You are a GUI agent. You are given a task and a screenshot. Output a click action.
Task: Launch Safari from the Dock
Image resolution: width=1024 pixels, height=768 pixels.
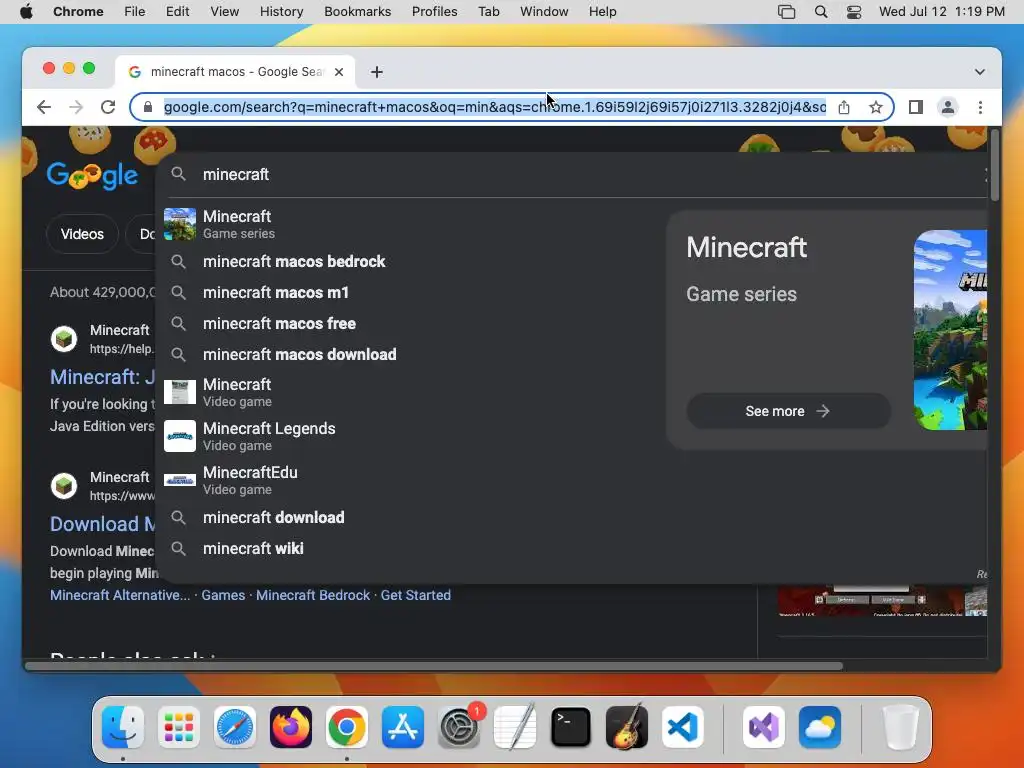[x=234, y=727]
